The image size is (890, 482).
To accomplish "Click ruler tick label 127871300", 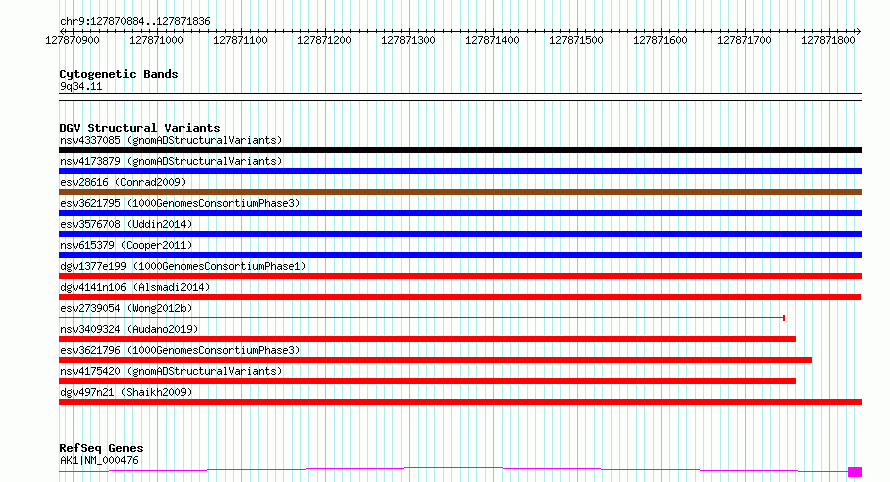I will (x=408, y=40).
